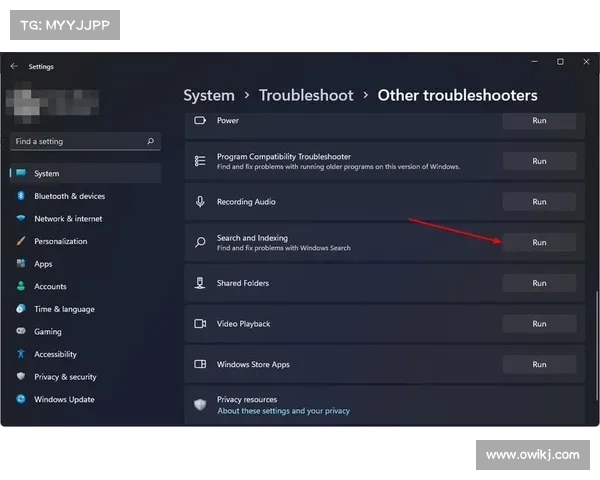Image resolution: width=600 pixels, height=480 pixels.
Task: Click the Program Compatibility description text
Action: click(x=338, y=167)
